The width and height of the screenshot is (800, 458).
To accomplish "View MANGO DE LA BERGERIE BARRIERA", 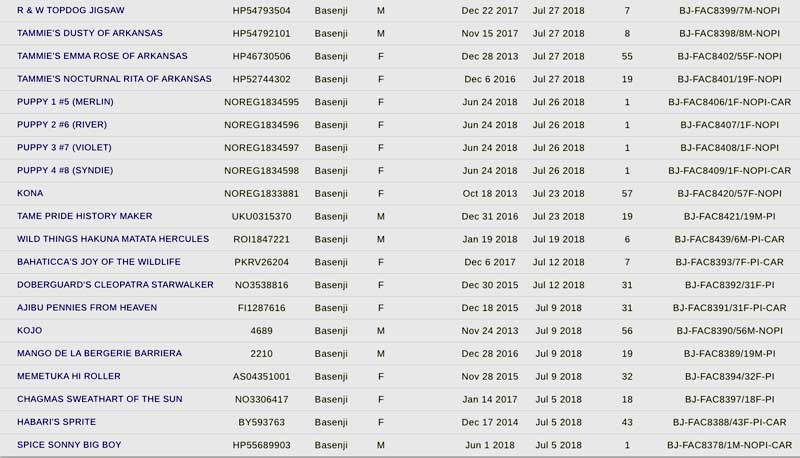I will [x=100, y=353].
